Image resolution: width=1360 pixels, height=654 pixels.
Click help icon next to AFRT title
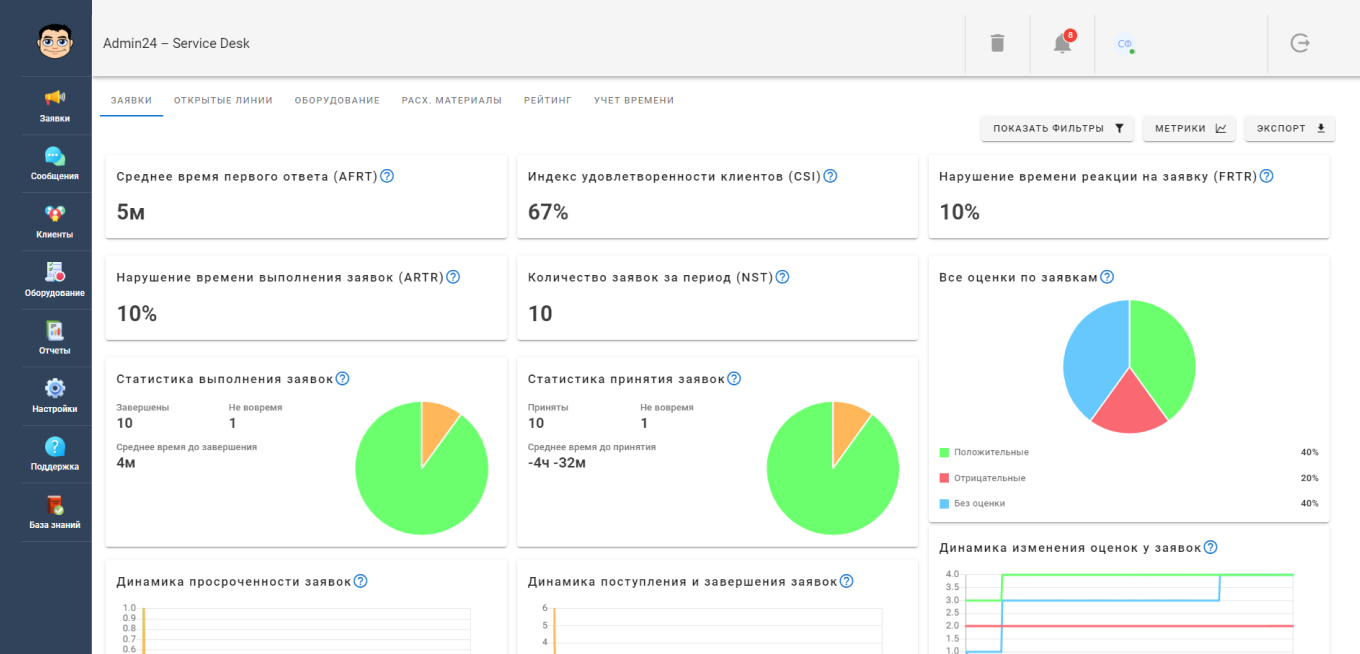coord(387,176)
